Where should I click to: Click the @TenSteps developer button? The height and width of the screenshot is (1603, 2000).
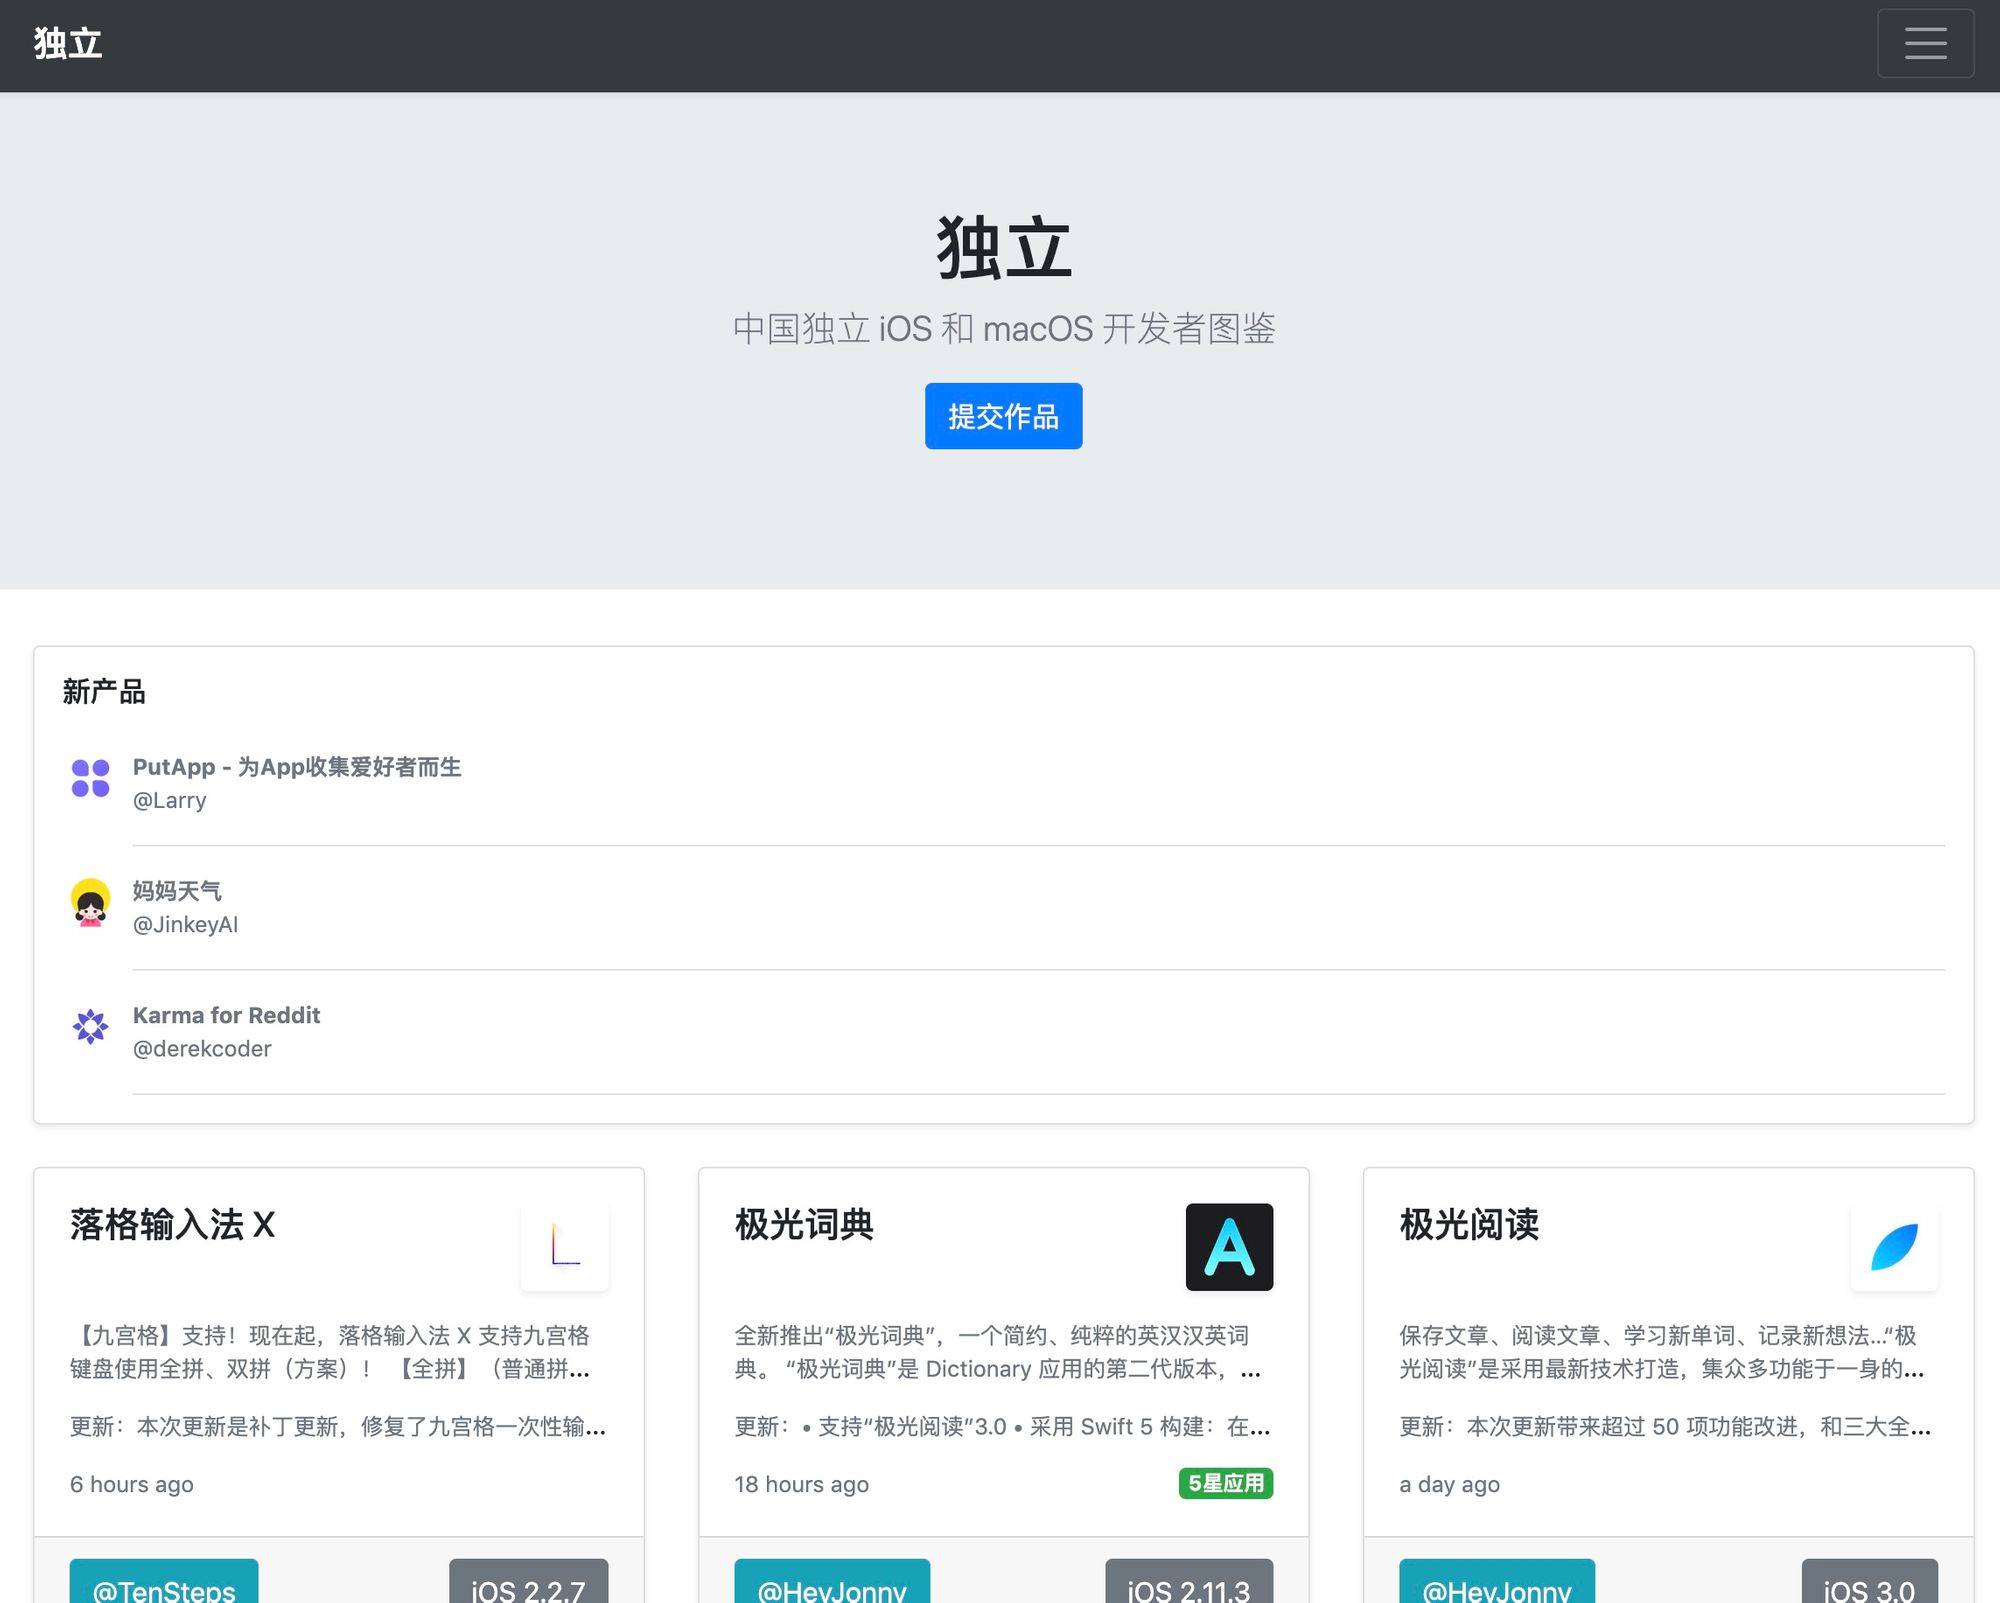pos(164,1585)
